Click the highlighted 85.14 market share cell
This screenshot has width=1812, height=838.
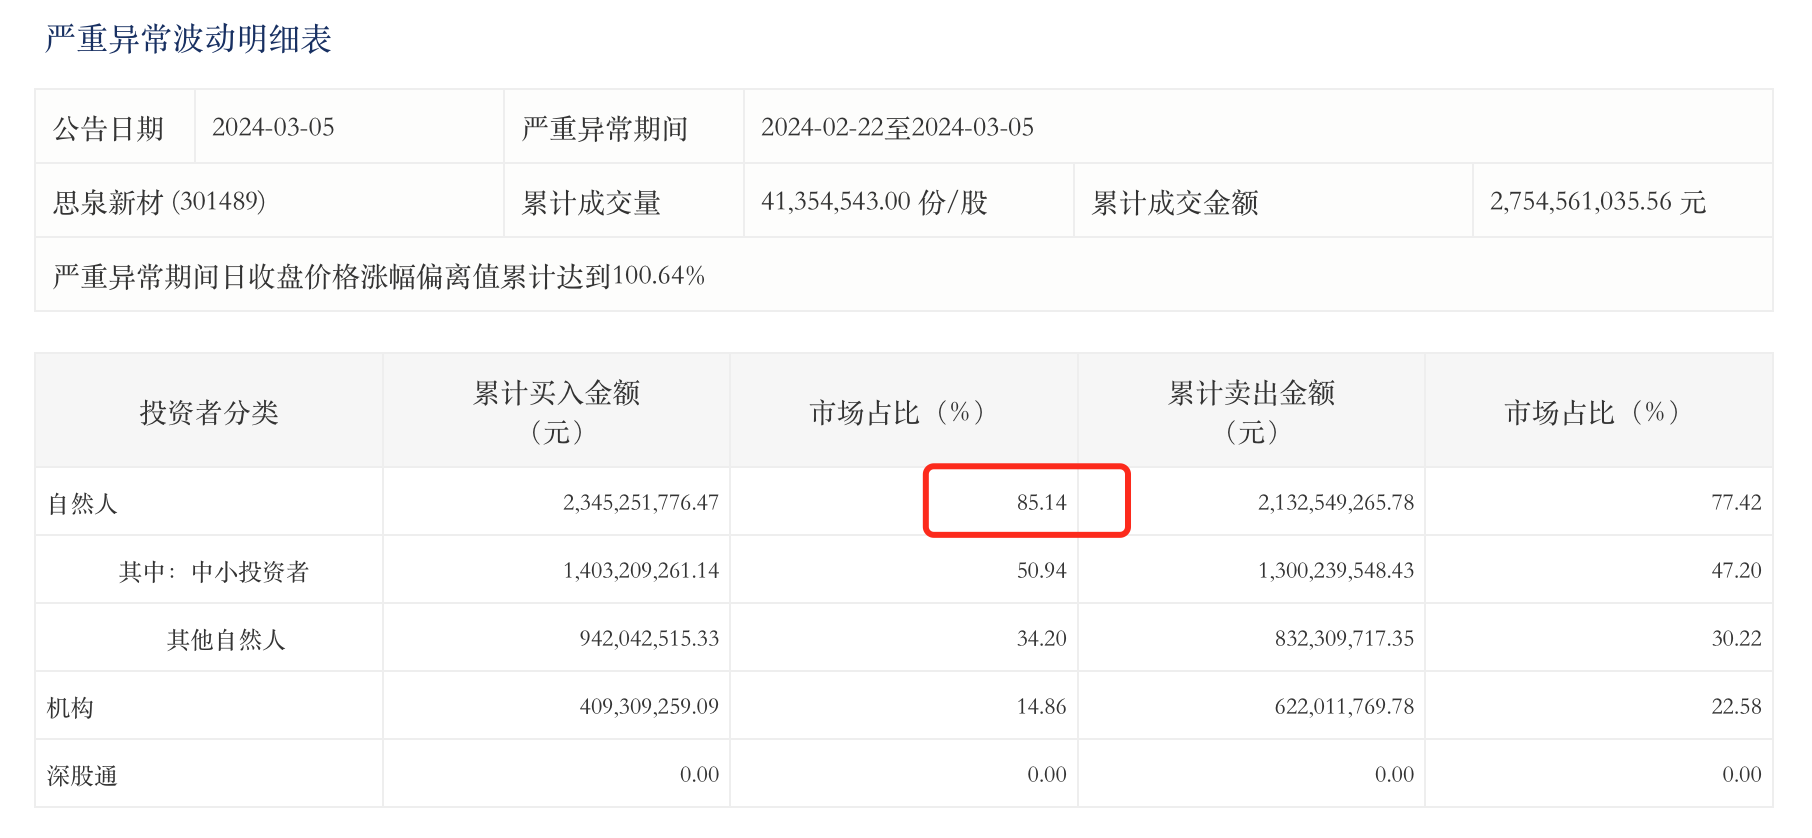point(1041,502)
